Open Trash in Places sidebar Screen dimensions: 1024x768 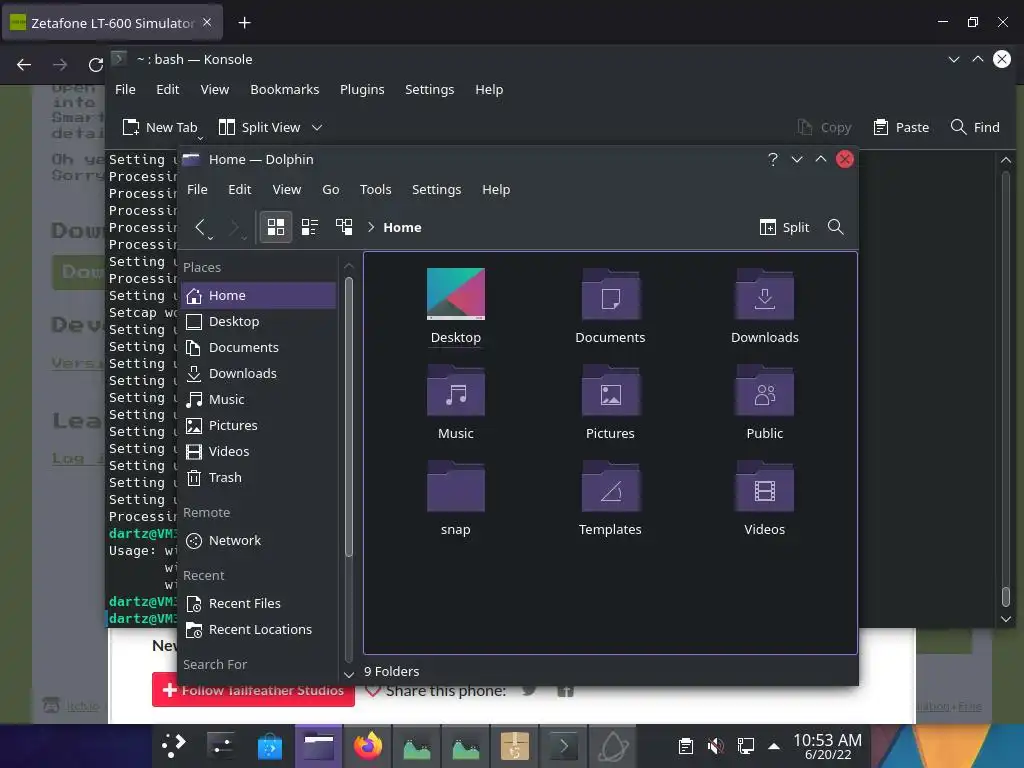click(x=259, y=477)
